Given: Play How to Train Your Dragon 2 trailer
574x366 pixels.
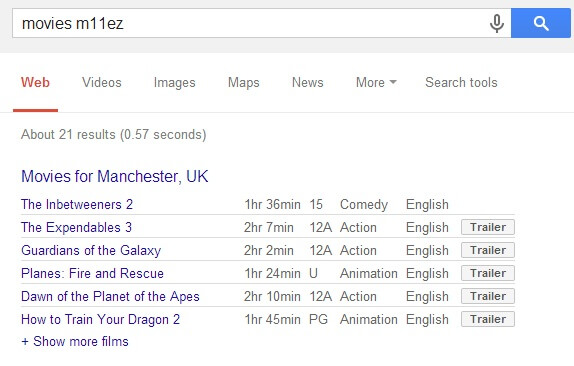Looking at the screenshot, I should click(488, 319).
